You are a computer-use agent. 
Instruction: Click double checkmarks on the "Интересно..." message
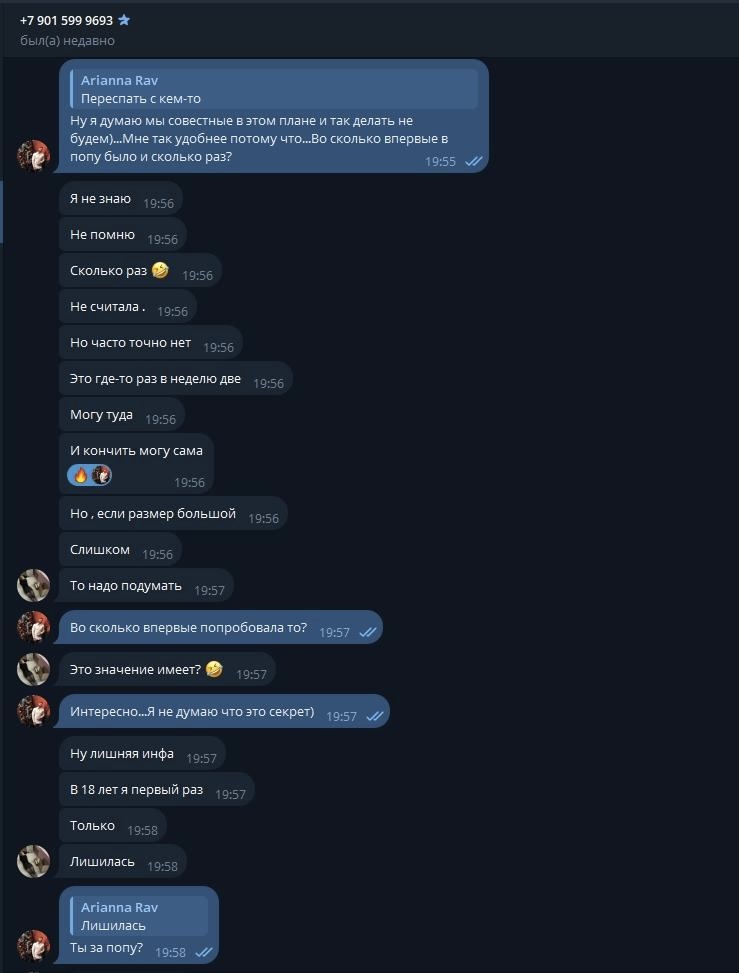pos(374,716)
